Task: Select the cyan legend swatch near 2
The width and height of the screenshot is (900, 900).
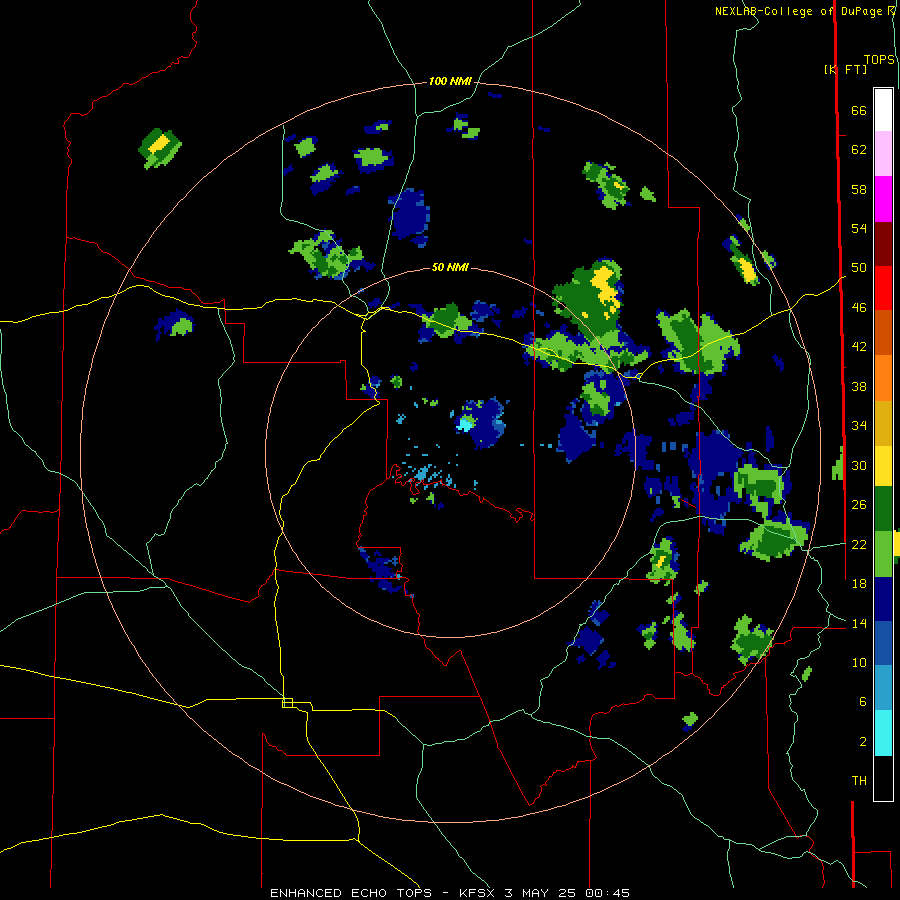Action: click(883, 732)
